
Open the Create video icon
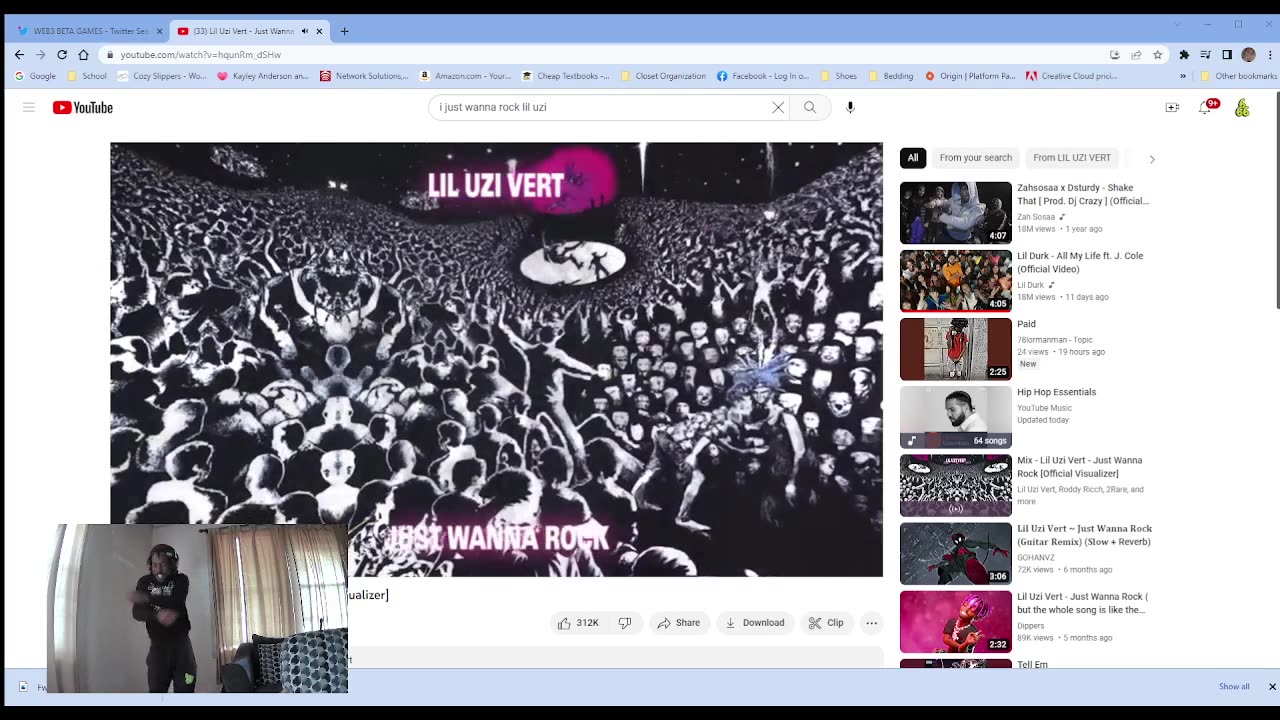coord(1172,107)
